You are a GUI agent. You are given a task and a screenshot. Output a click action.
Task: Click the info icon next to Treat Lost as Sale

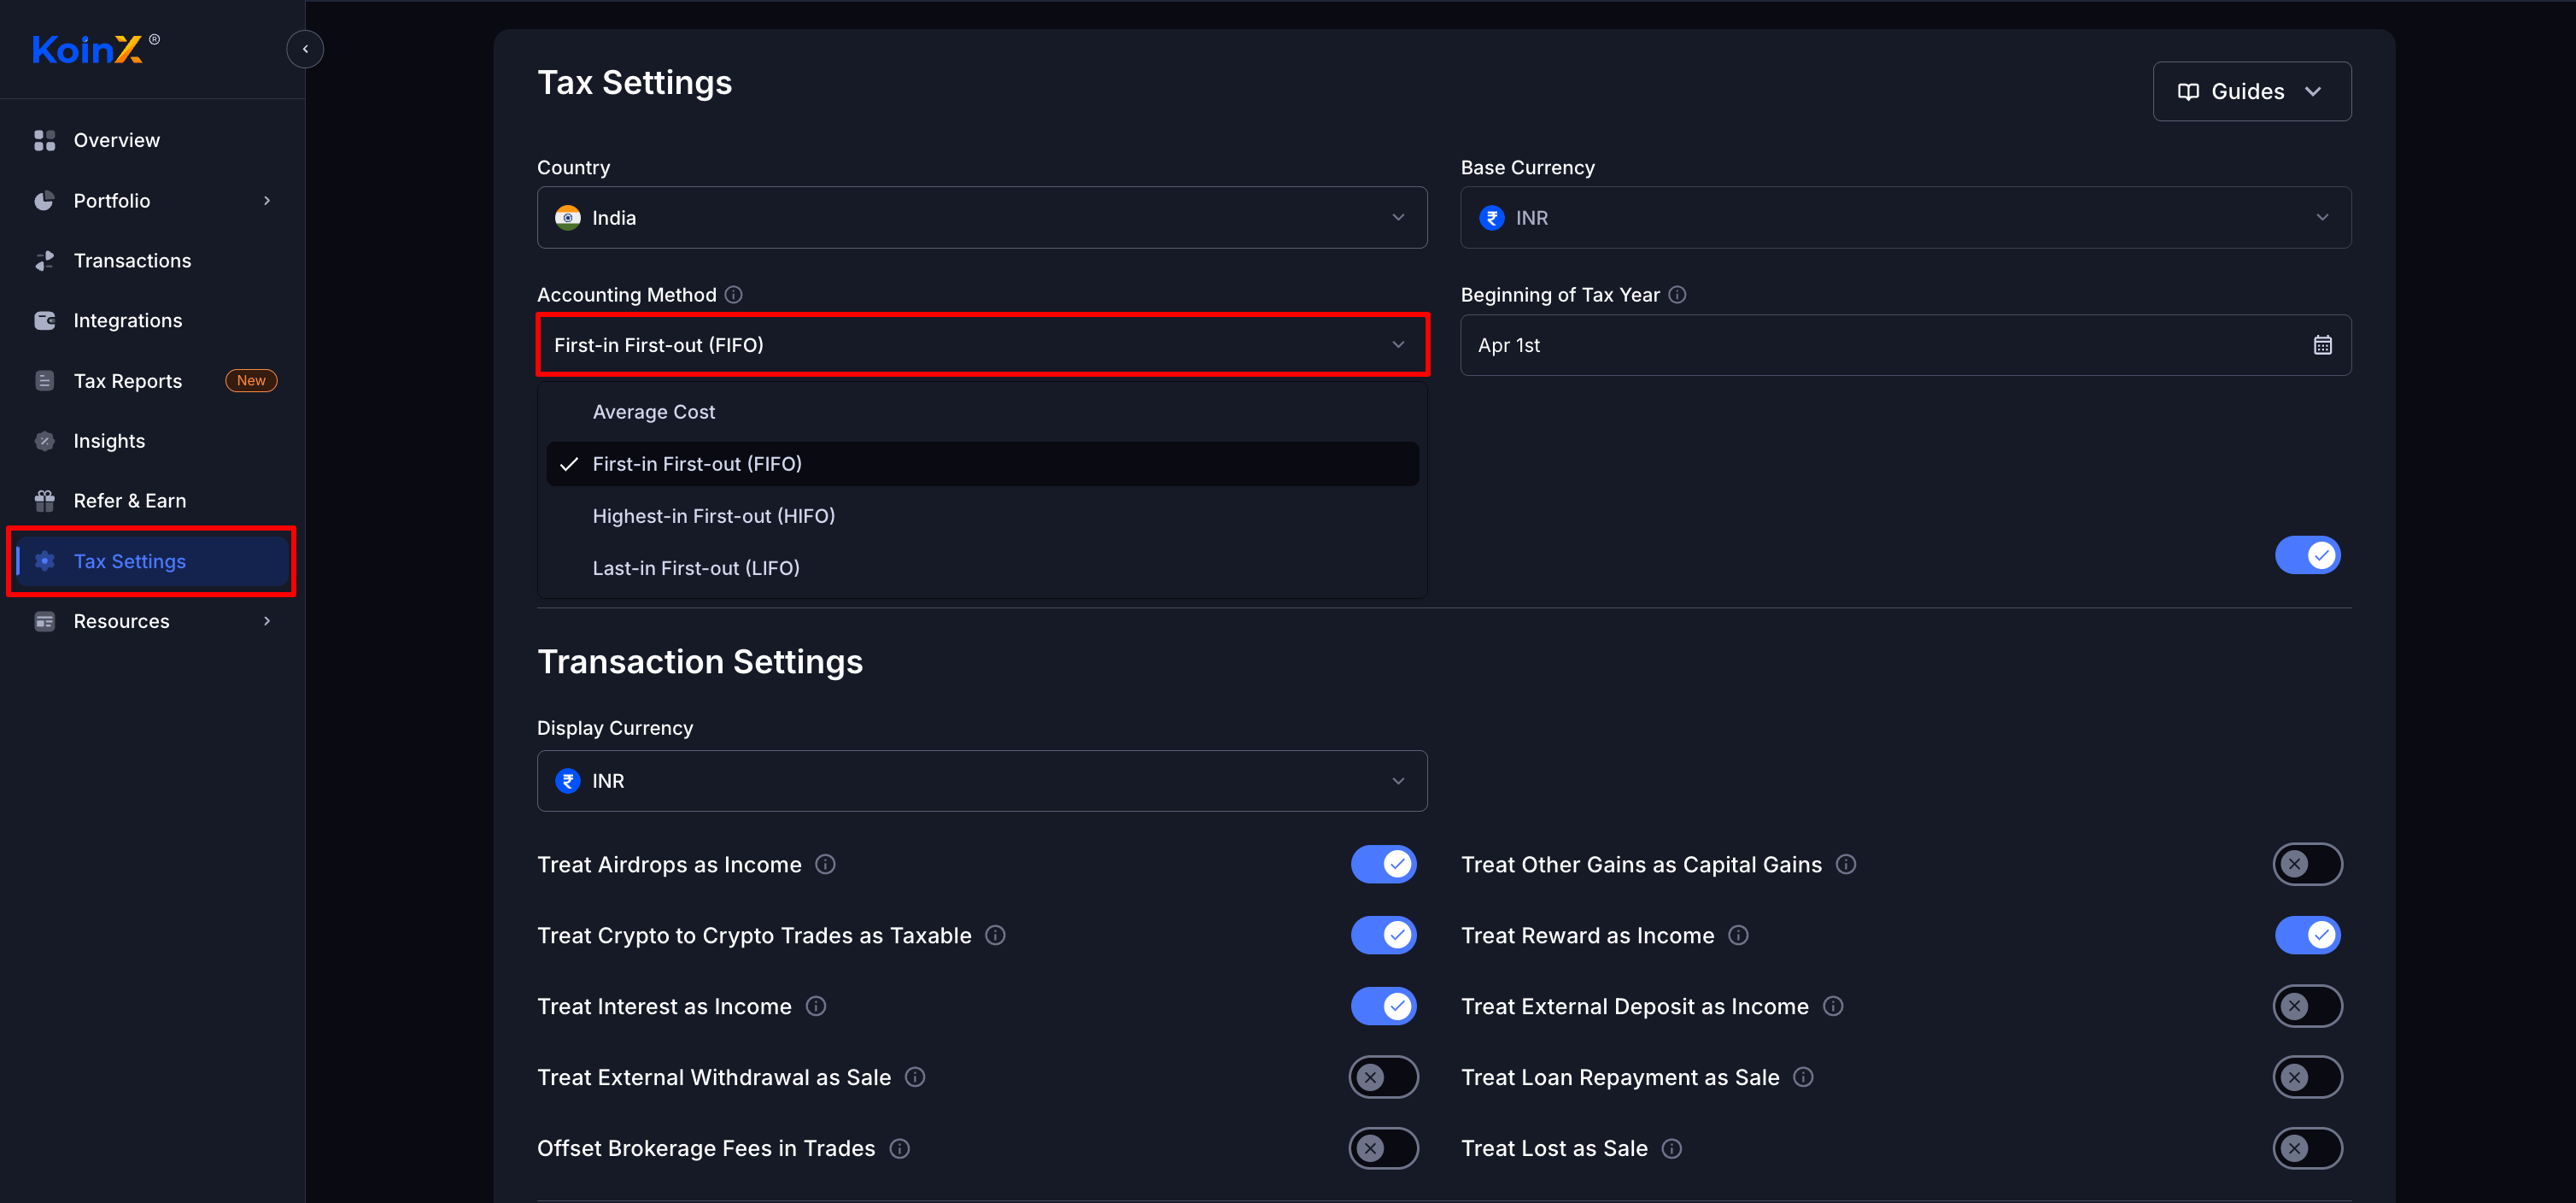pos(1671,1148)
